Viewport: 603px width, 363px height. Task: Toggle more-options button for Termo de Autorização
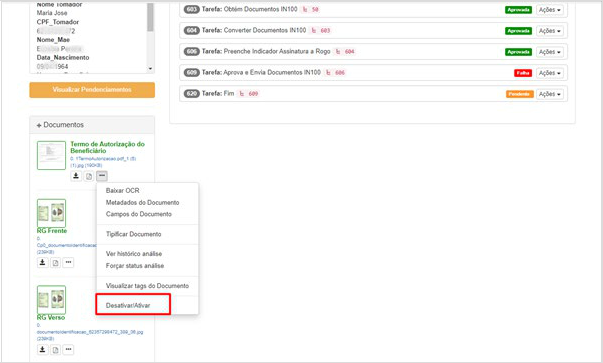(x=102, y=176)
